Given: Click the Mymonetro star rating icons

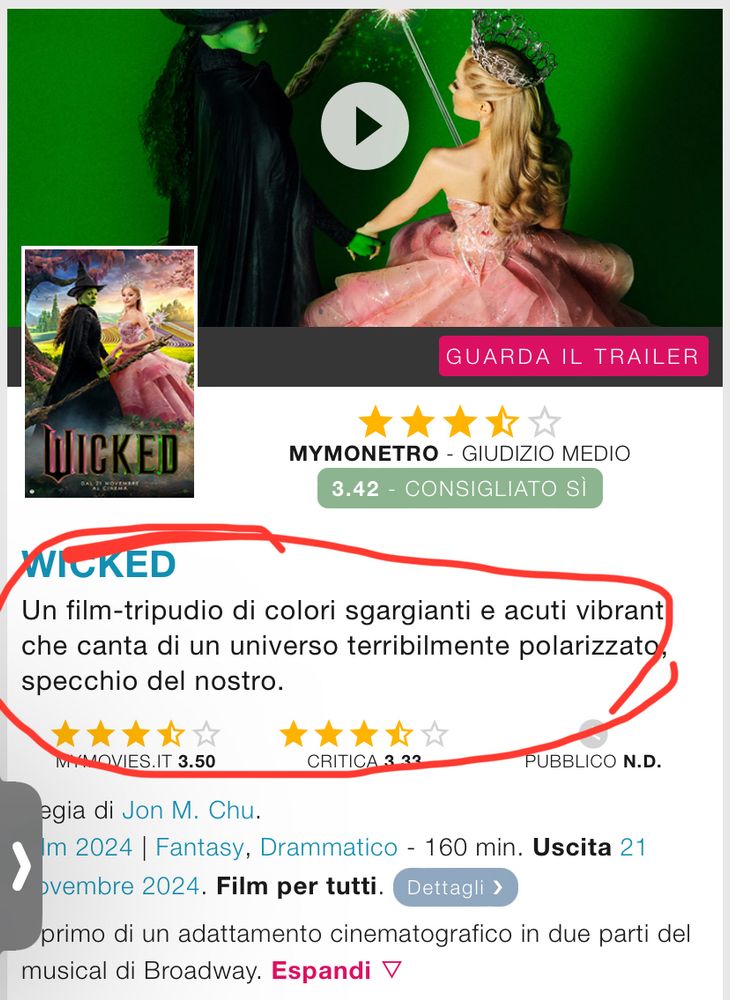Looking at the screenshot, I should pos(460,422).
